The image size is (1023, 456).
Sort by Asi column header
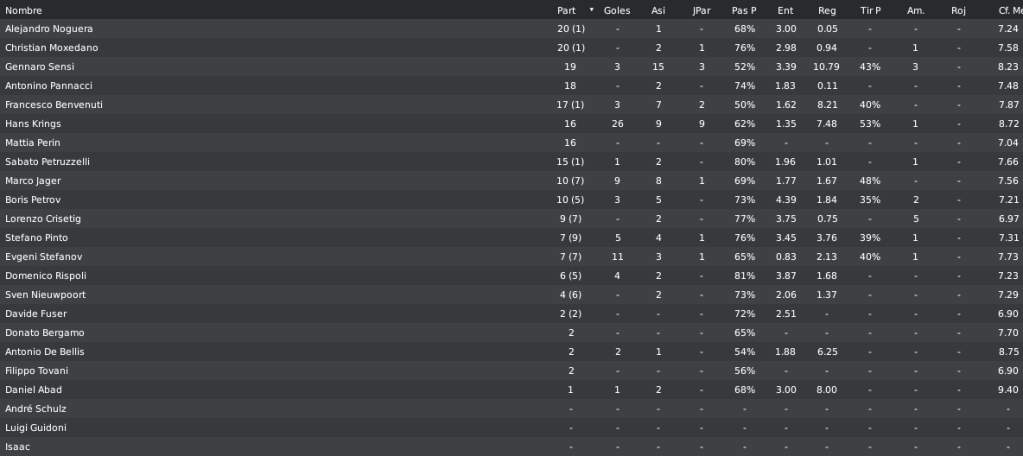658,10
